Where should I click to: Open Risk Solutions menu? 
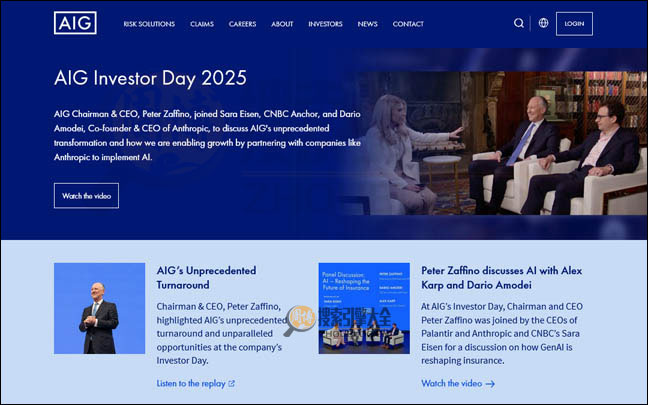tap(149, 24)
